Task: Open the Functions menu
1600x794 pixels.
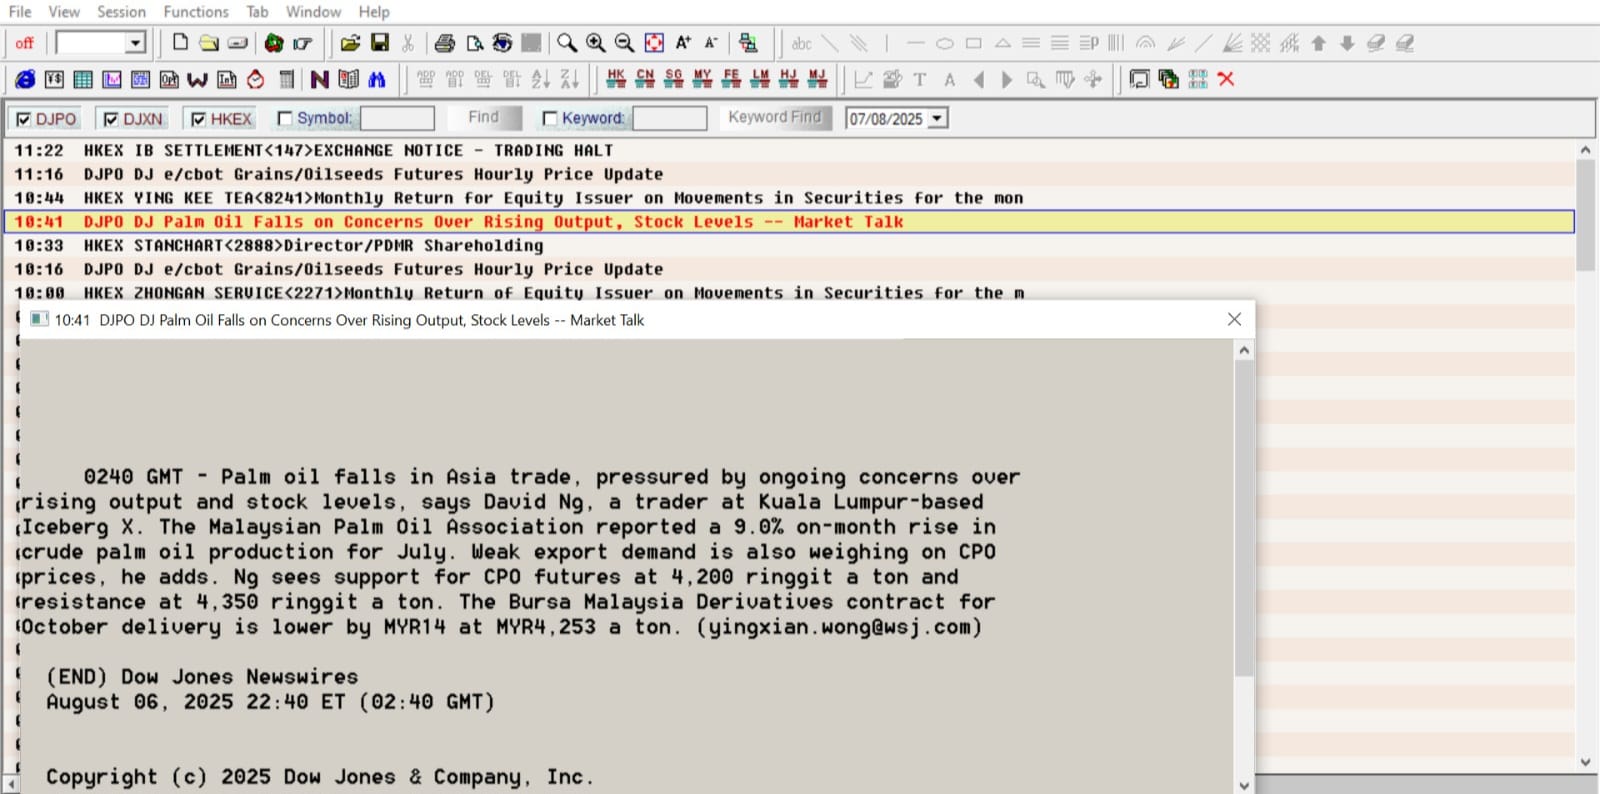Action: pyautogui.click(x=196, y=12)
